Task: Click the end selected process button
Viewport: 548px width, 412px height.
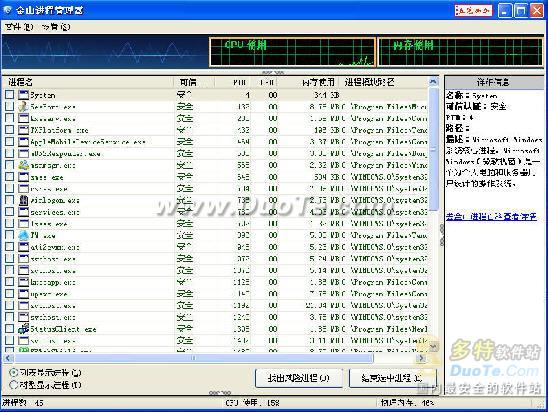Action: (392, 378)
